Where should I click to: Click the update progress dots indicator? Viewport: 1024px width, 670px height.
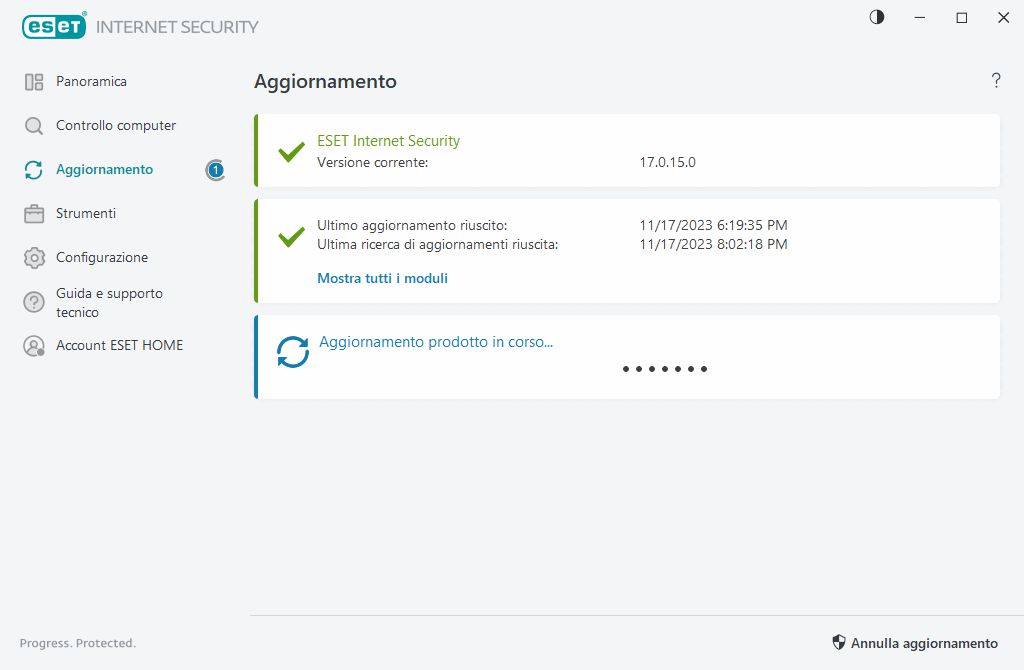[x=665, y=369]
